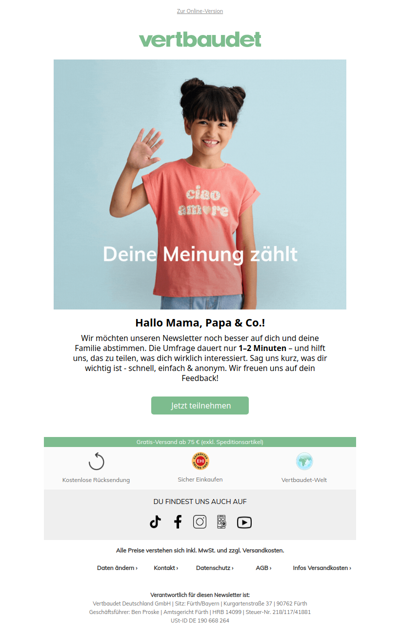Click the Kostenlose Rücksendung text label
Viewport: 400px width, 641px height.
tap(96, 480)
